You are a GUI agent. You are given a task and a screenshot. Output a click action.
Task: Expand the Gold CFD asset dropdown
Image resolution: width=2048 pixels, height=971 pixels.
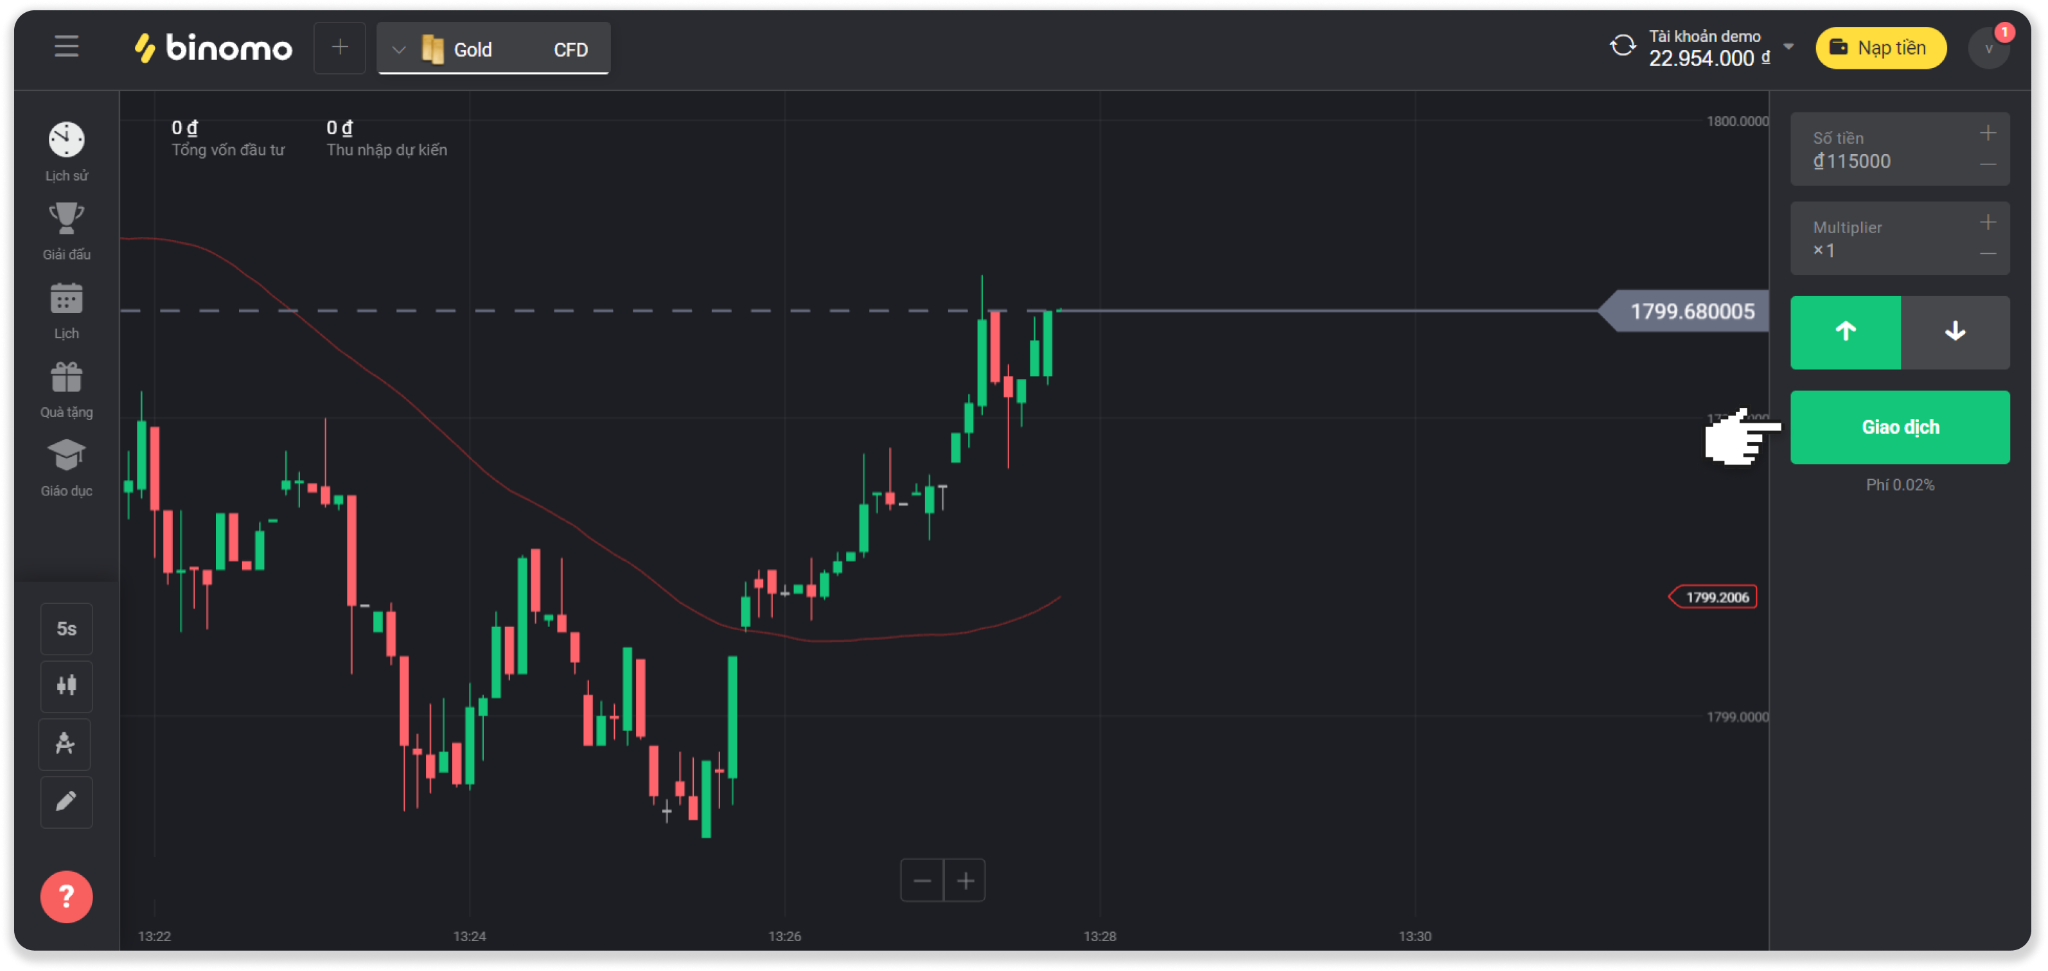(x=398, y=49)
